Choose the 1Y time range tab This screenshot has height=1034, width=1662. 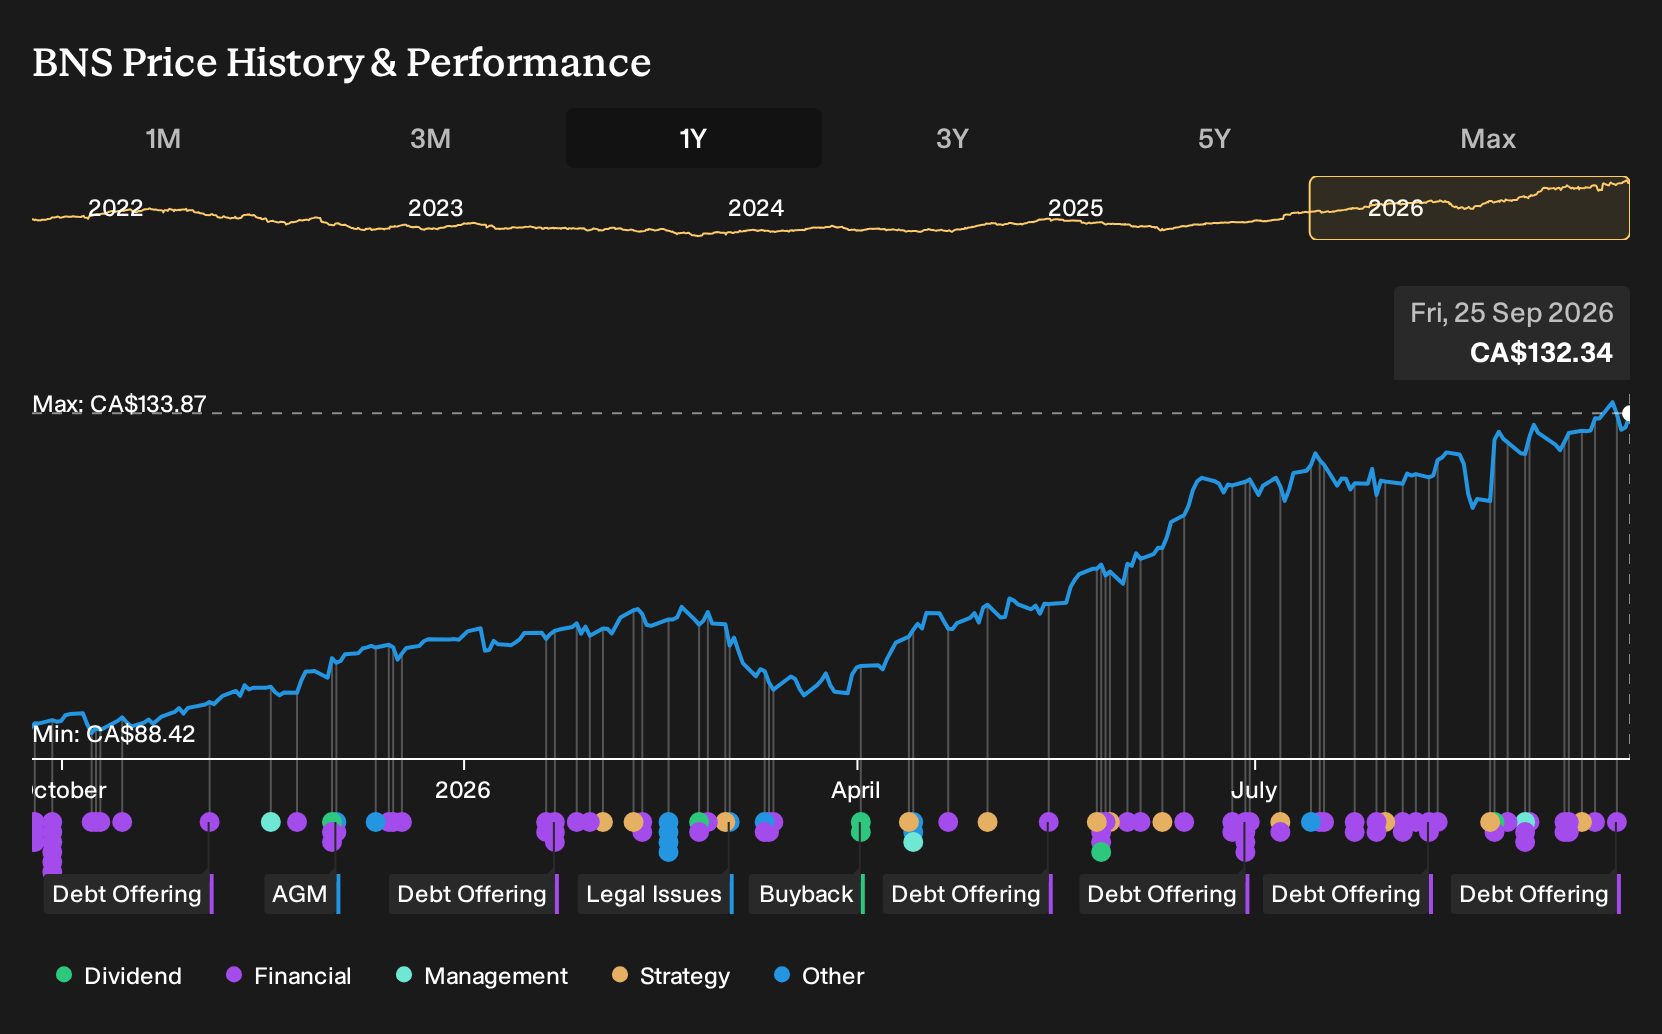click(x=694, y=138)
